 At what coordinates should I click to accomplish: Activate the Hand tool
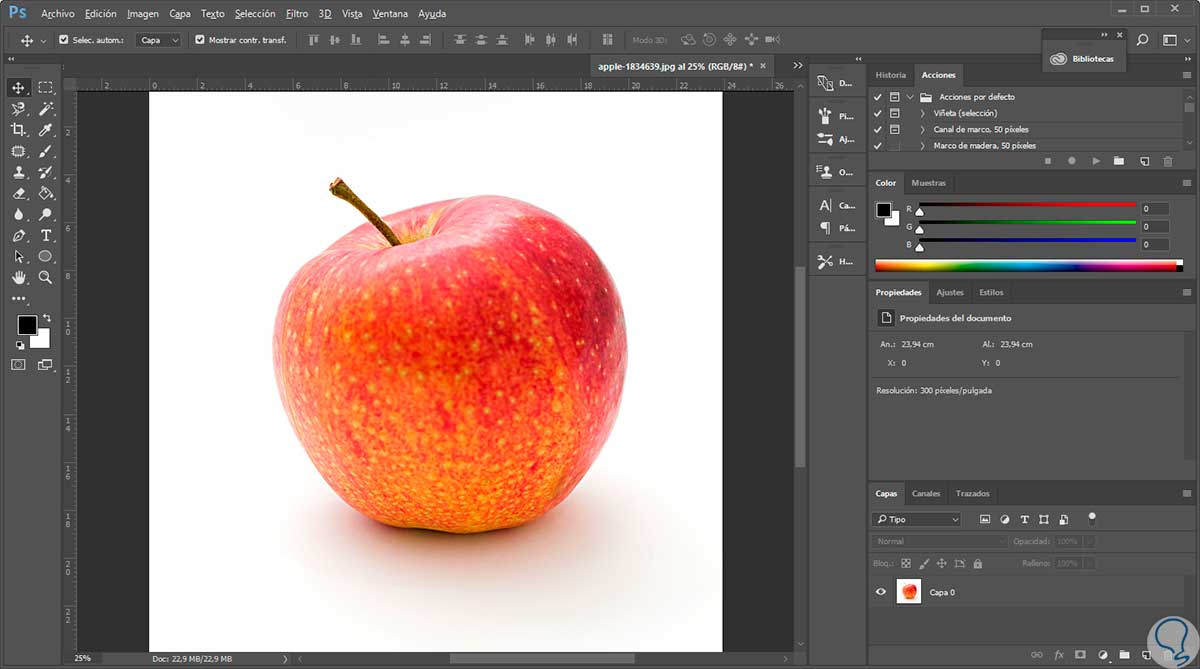click(18, 277)
